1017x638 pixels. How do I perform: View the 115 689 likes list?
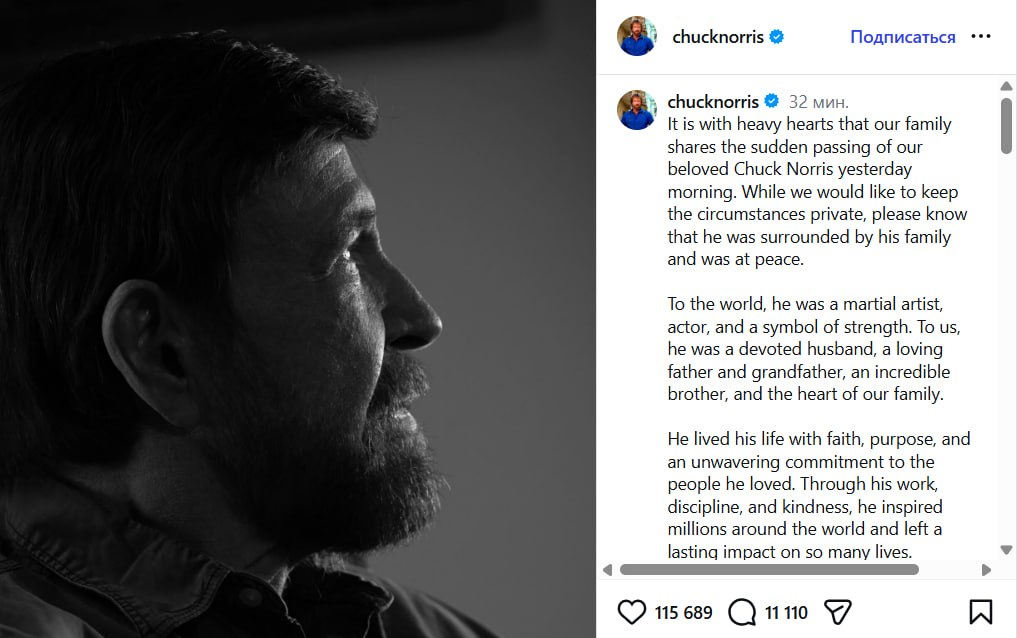(x=684, y=612)
